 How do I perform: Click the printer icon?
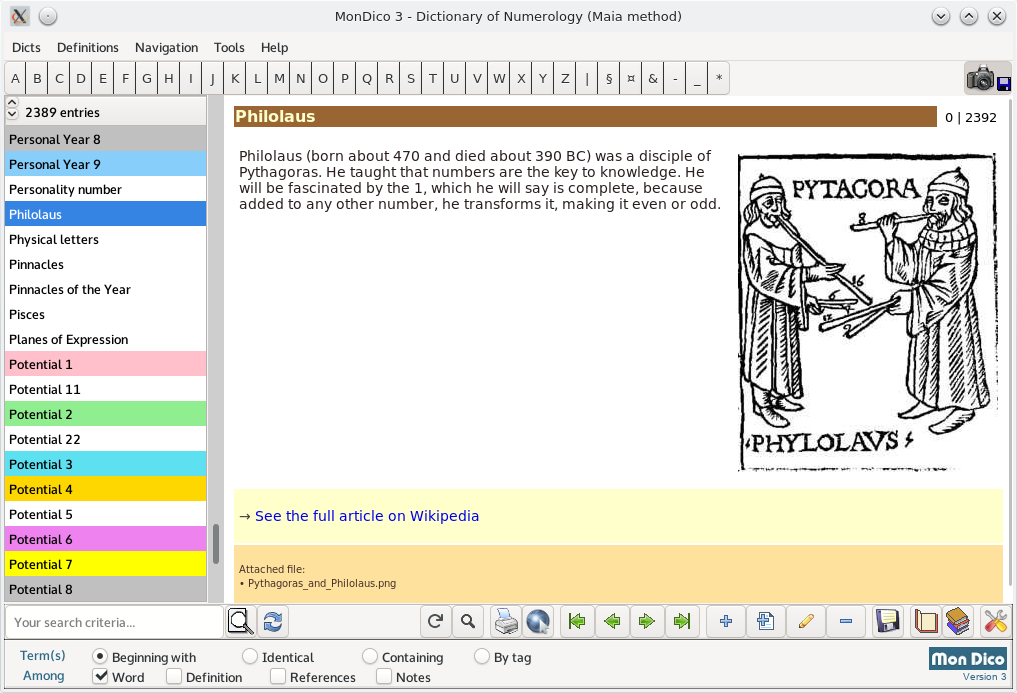click(506, 622)
